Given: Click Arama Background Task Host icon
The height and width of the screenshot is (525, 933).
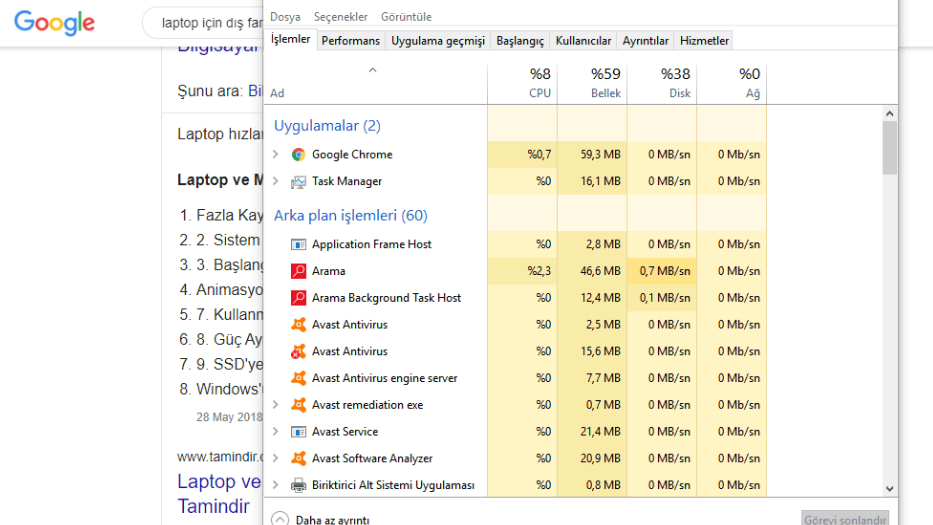Looking at the screenshot, I should 298,298.
